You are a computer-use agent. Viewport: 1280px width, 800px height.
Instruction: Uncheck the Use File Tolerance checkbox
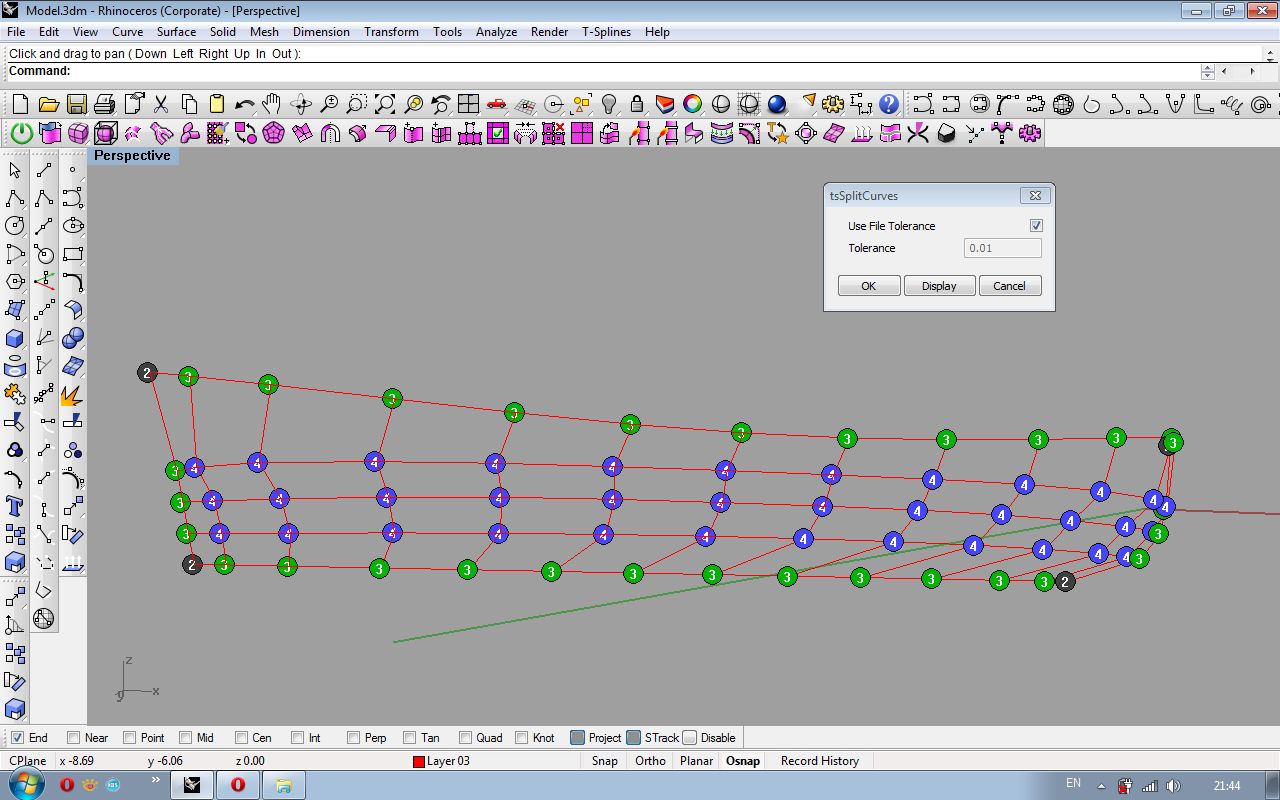click(x=1036, y=226)
